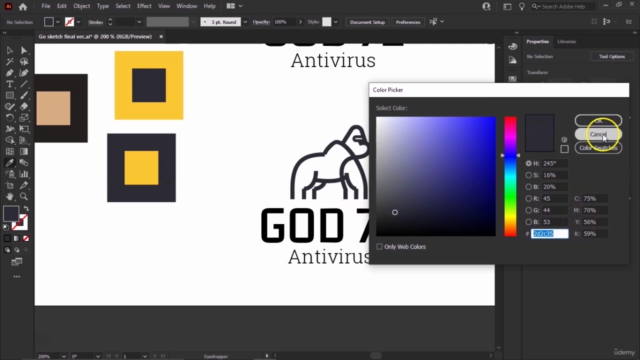Select the Type tool
The width and height of the screenshot is (640, 360).
(9, 84)
